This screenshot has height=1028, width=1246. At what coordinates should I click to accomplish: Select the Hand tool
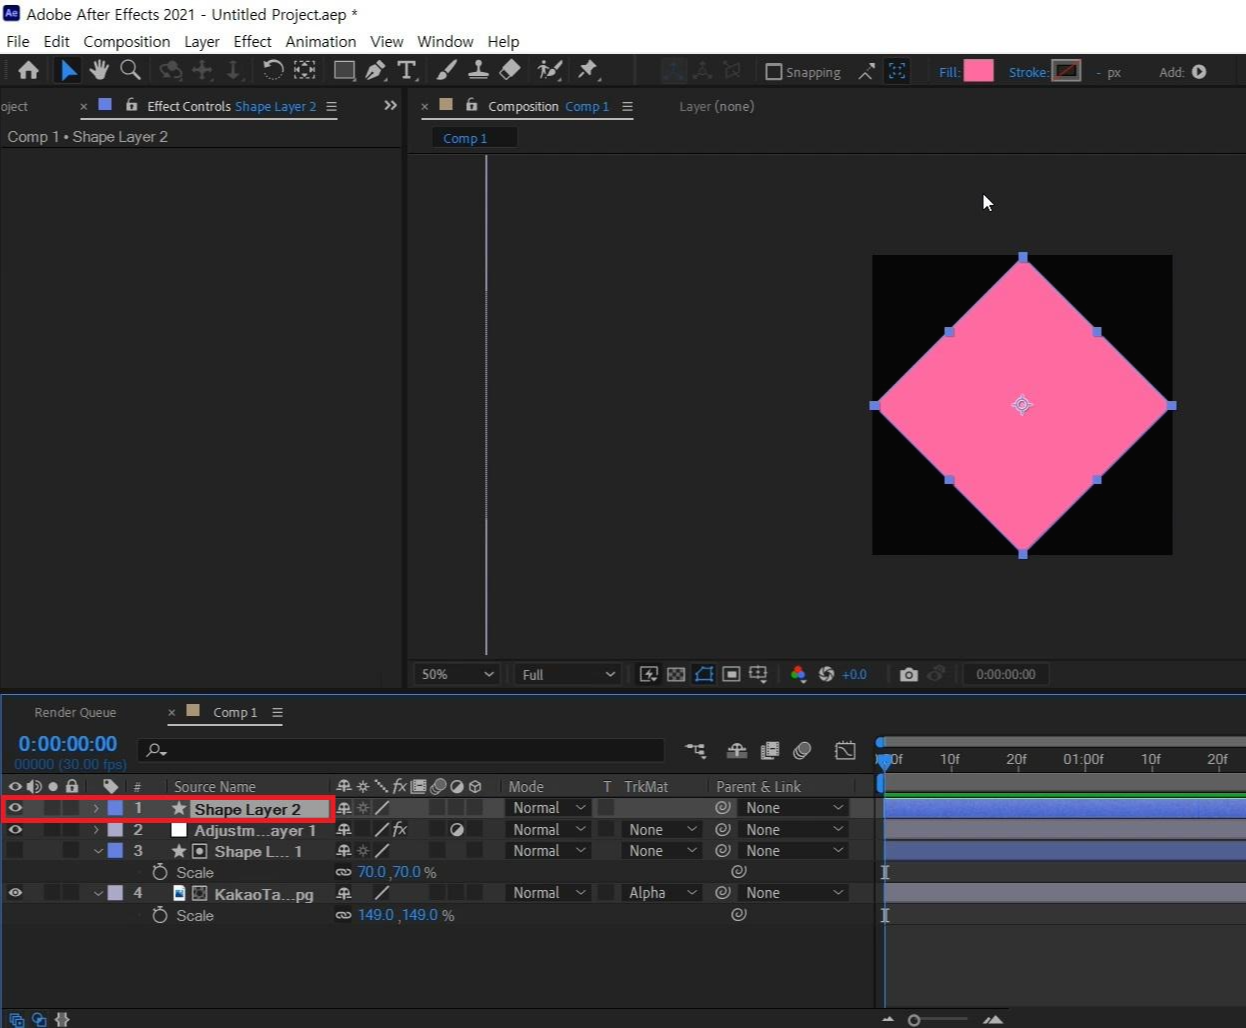click(99, 70)
